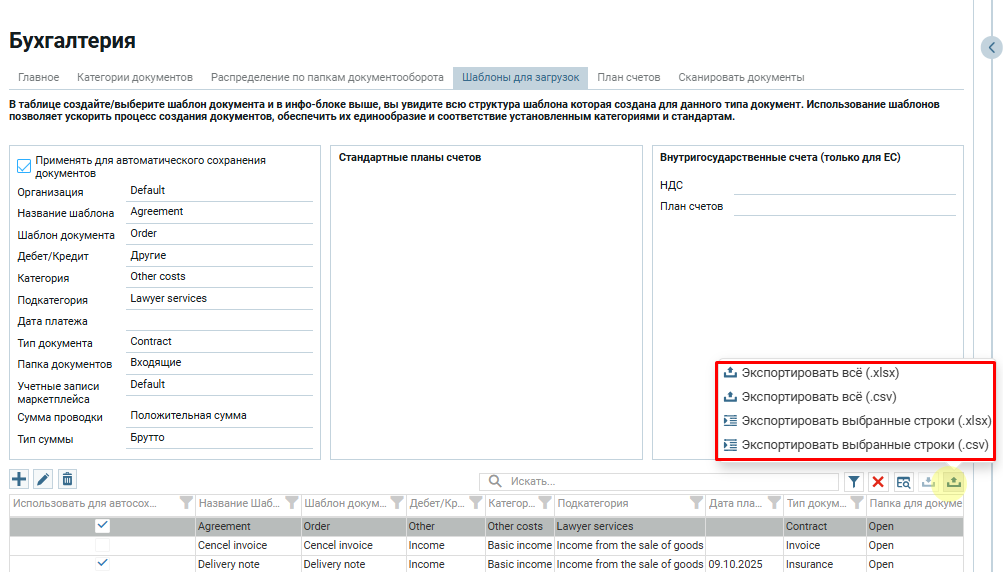Open the Категории документов tab

pyautogui.click(x=134, y=77)
